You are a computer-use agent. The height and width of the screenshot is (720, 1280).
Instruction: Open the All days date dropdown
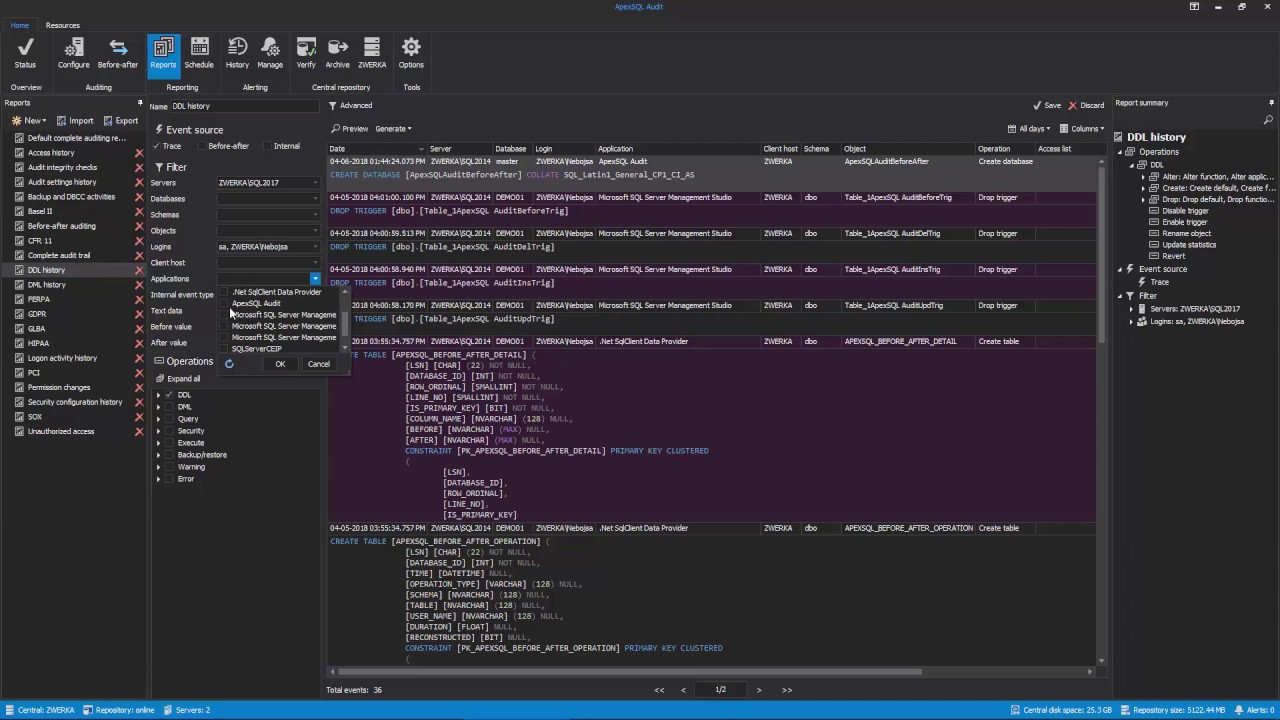[x=1028, y=128]
